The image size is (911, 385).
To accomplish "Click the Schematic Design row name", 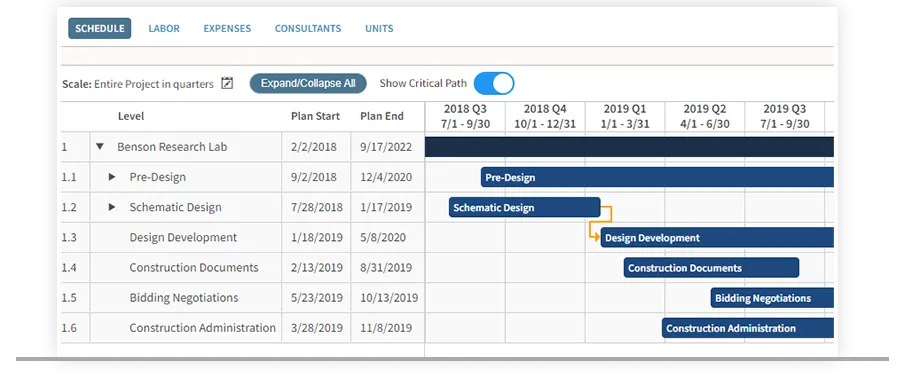I will pos(175,207).
